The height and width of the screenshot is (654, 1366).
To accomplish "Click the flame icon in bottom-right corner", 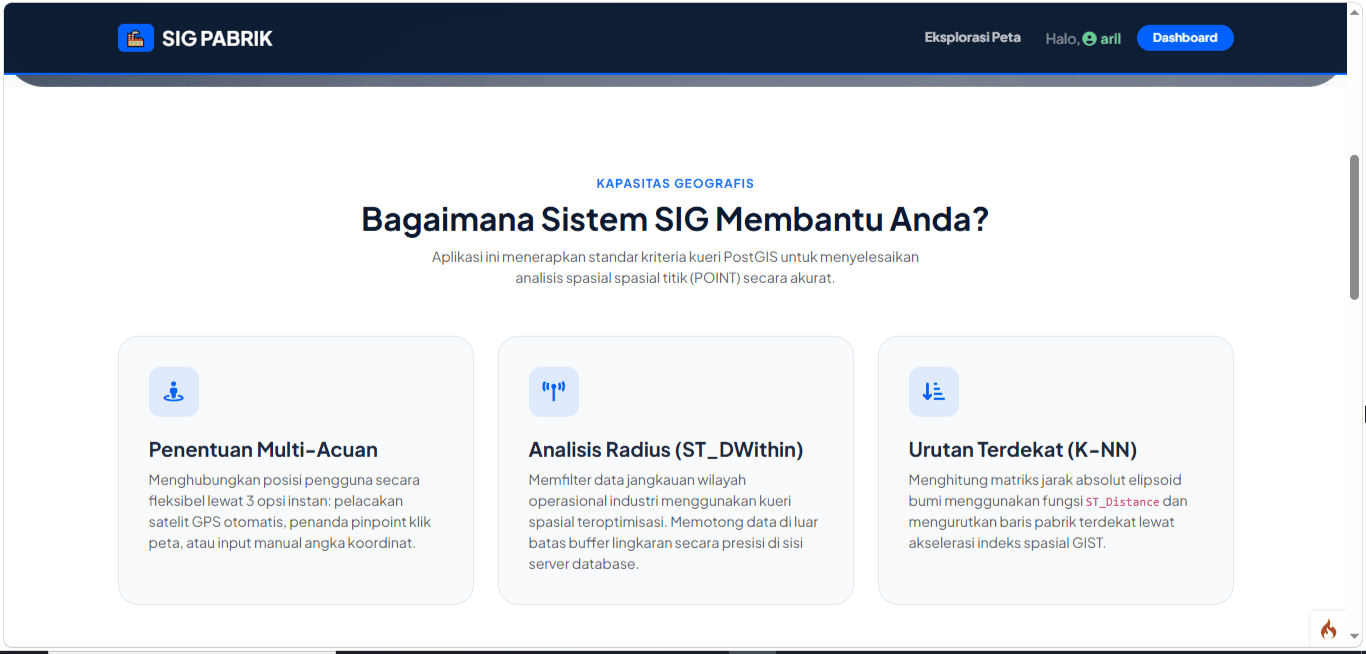I will coord(1328,629).
